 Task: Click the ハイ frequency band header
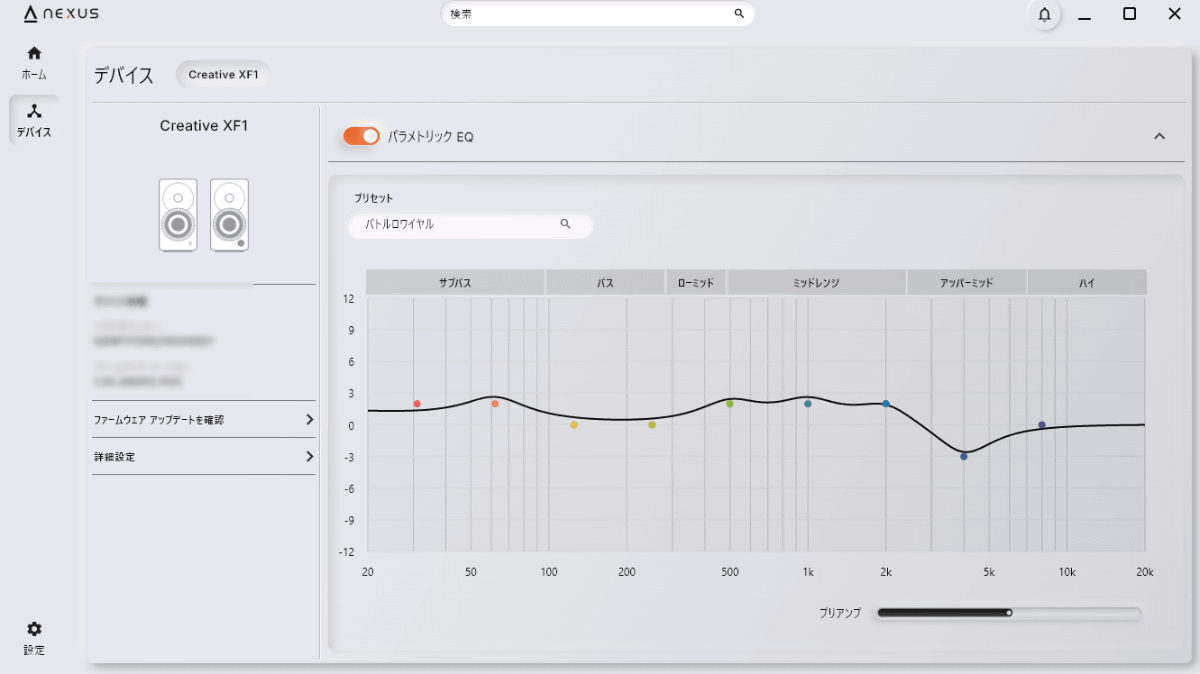[x=1087, y=283]
